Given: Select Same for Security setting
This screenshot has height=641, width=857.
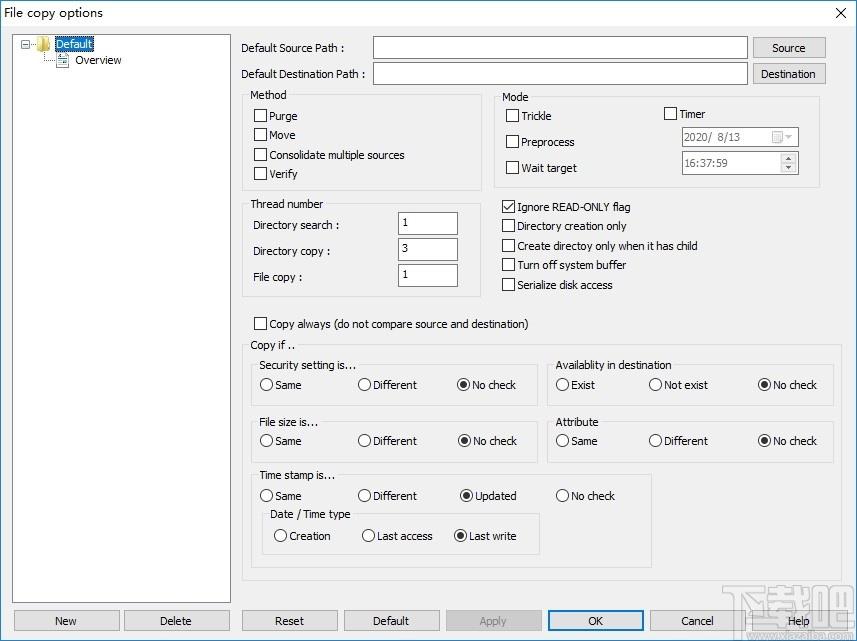Looking at the screenshot, I should (x=266, y=385).
